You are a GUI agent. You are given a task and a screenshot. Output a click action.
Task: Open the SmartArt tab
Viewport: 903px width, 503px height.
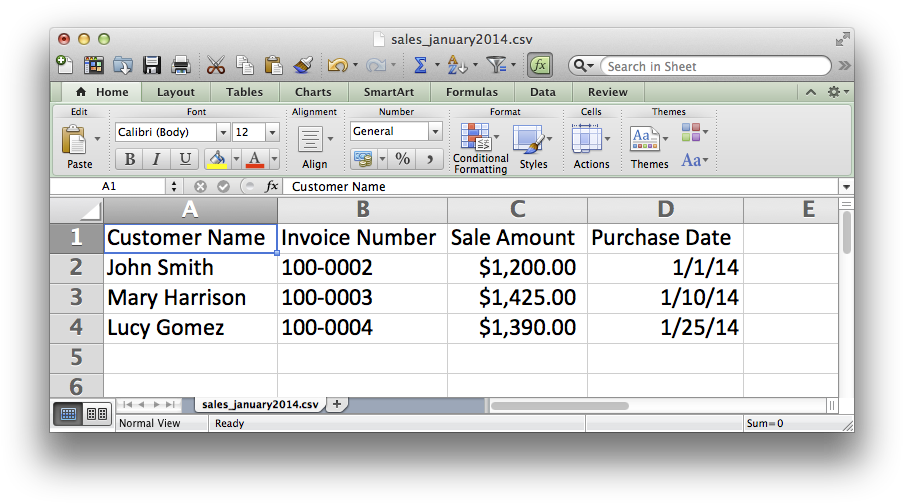389,92
